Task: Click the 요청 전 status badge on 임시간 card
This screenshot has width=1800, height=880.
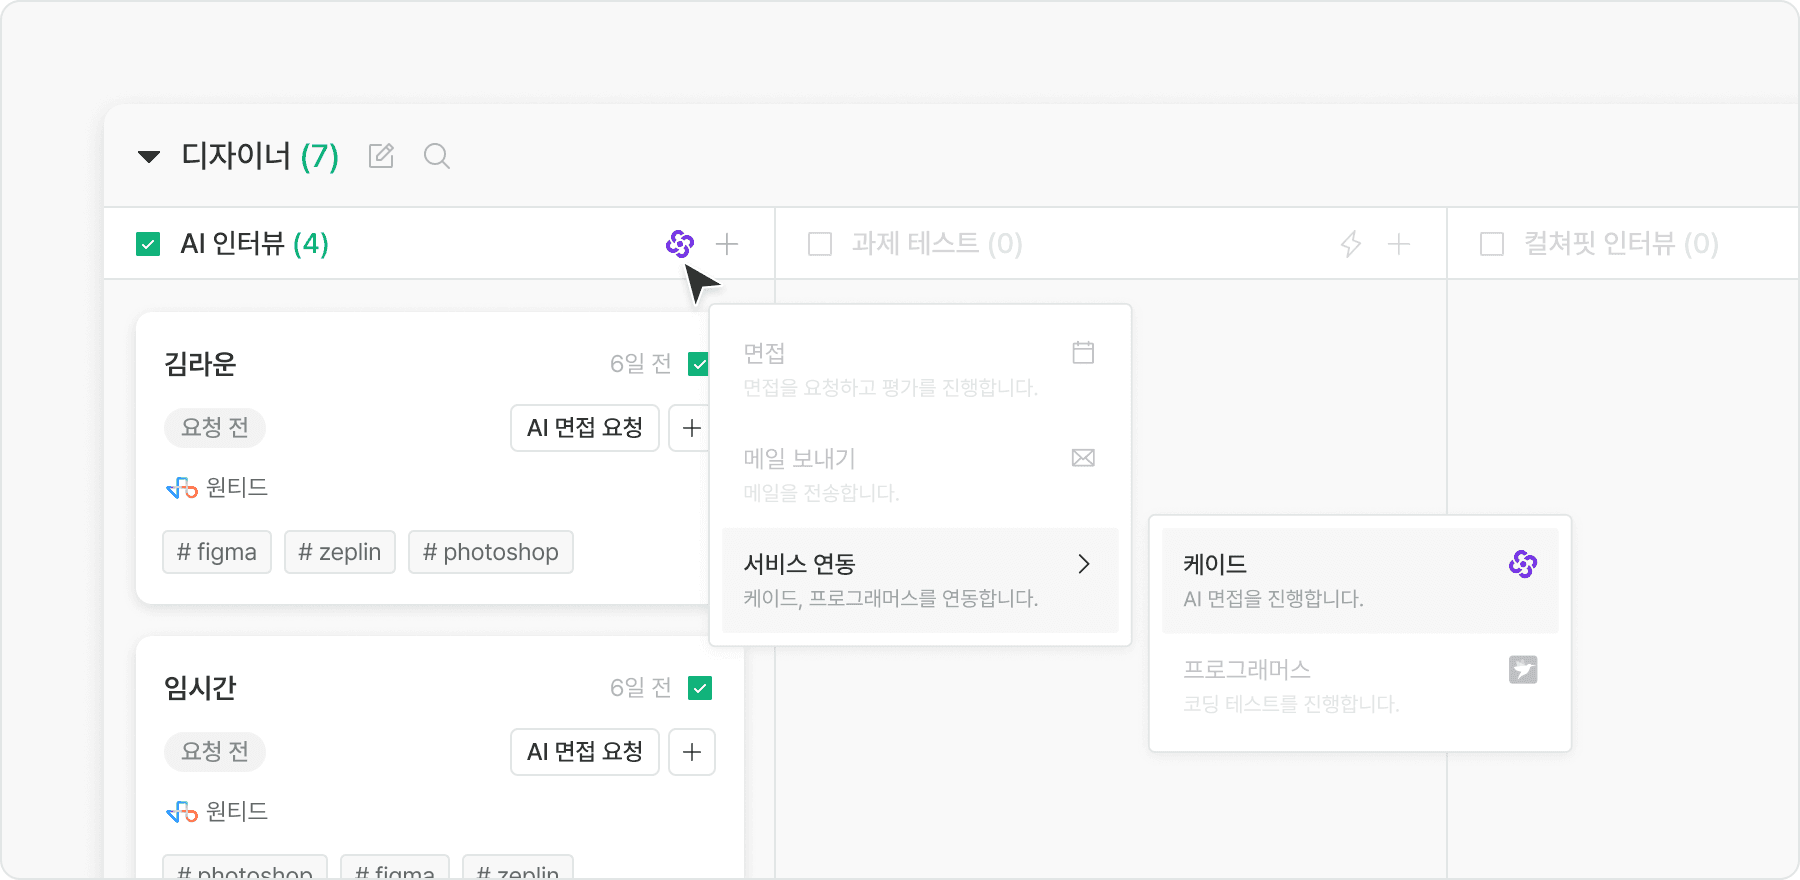Action: (215, 752)
